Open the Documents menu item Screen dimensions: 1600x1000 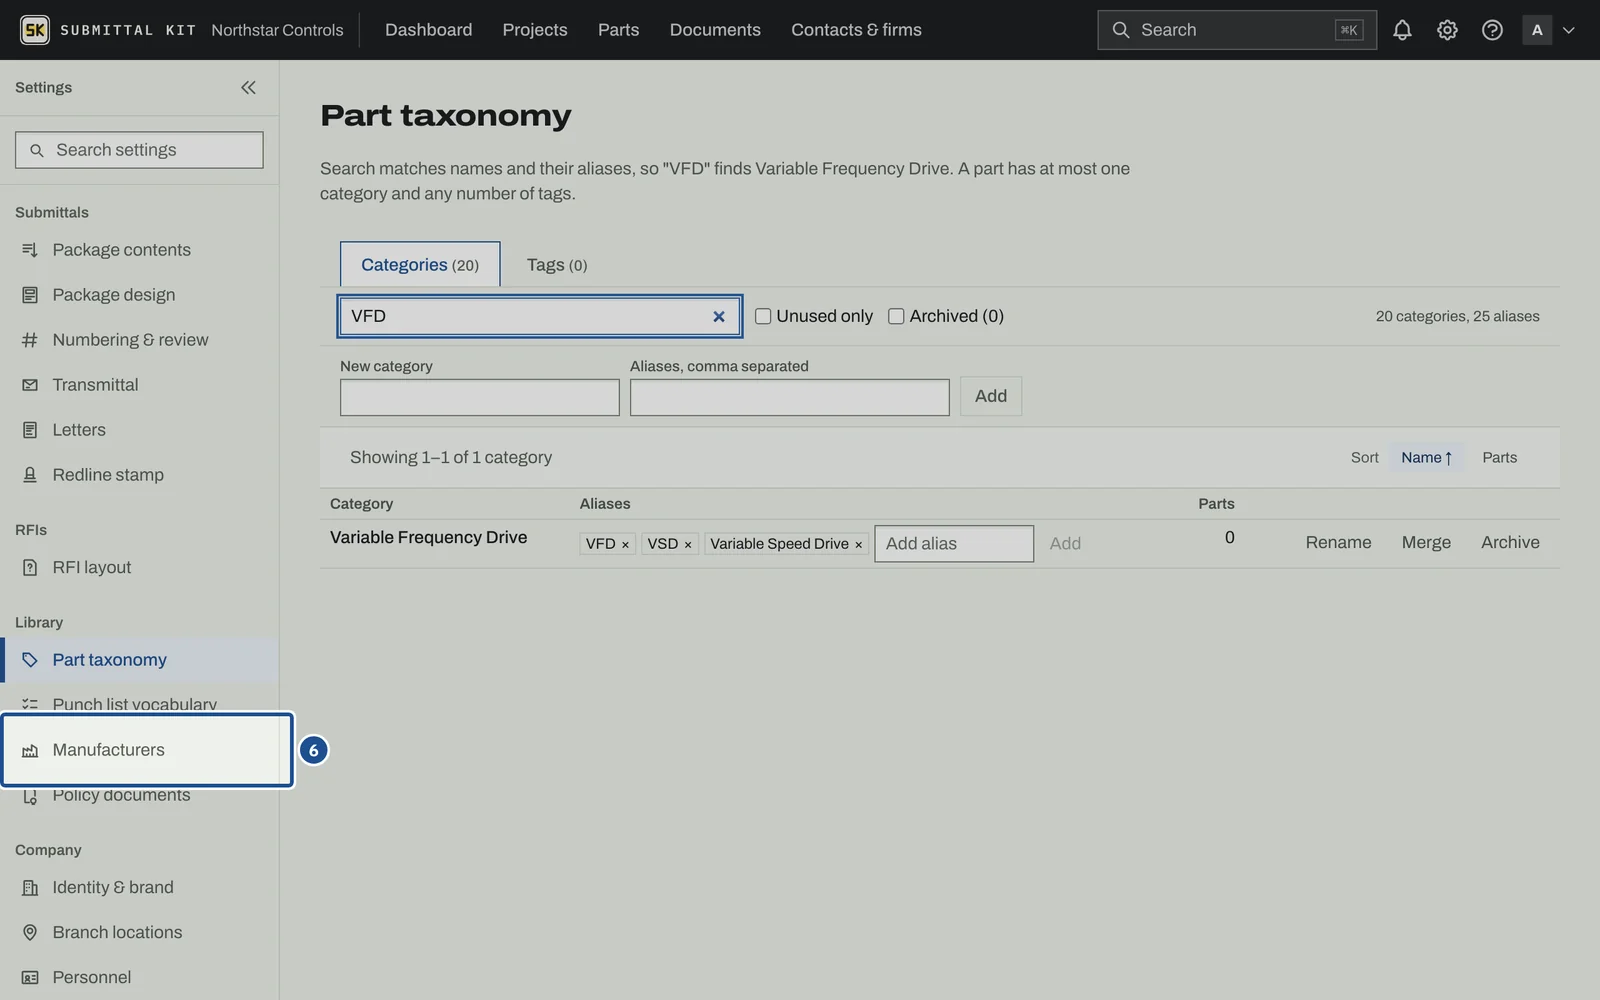pyautogui.click(x=715, y=30)
